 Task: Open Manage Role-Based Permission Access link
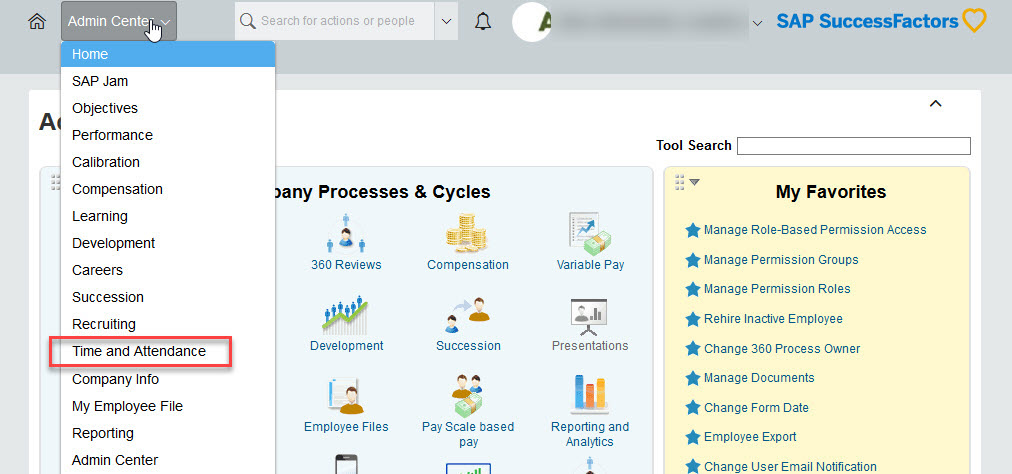[815, 230]
